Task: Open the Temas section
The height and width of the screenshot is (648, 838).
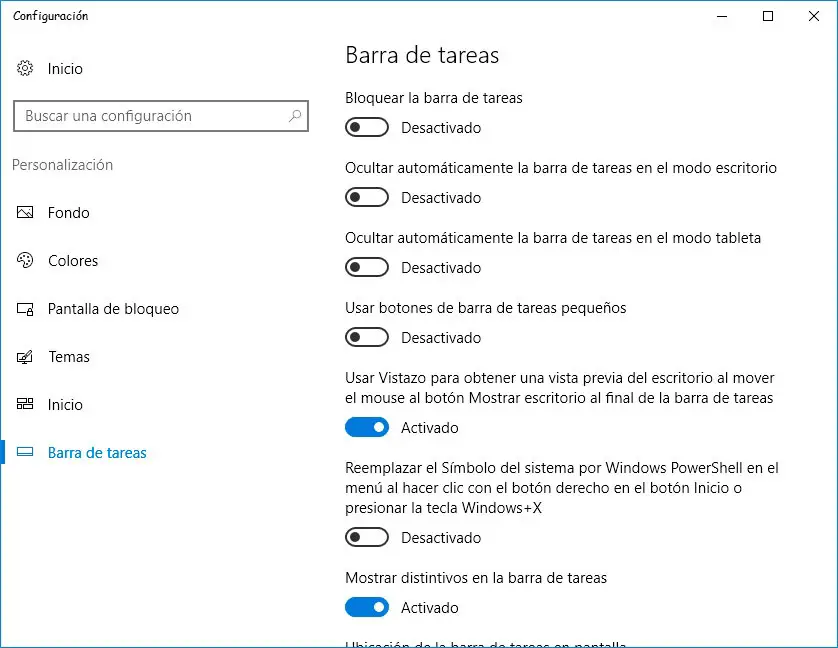Action: click(69, 357)
